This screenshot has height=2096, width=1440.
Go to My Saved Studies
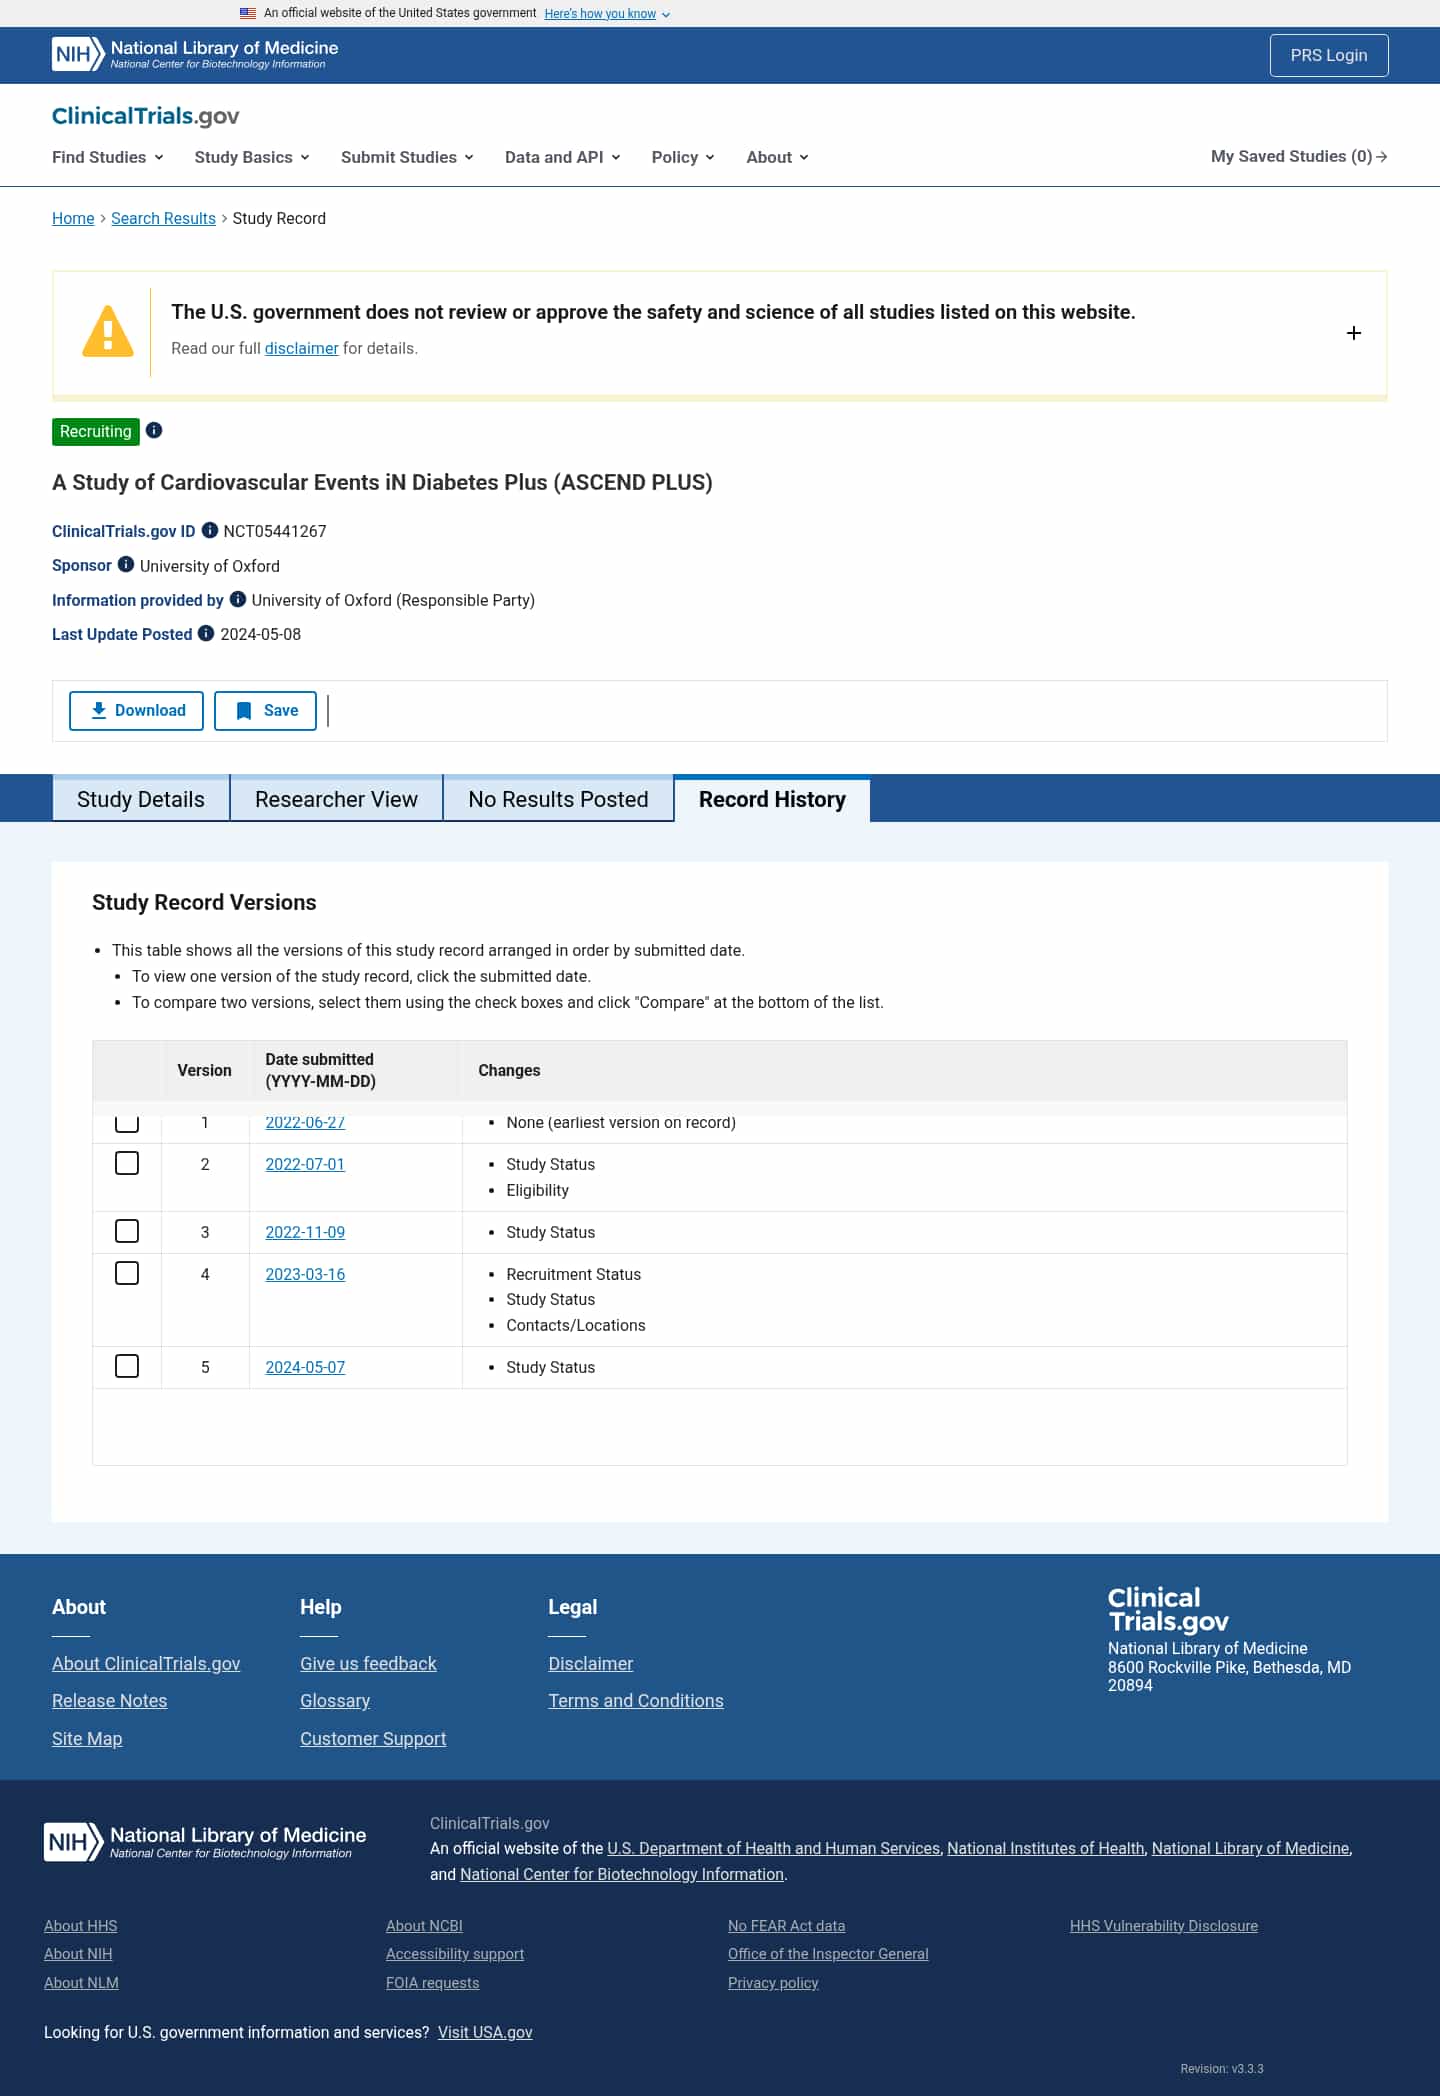pos(1298,156)
